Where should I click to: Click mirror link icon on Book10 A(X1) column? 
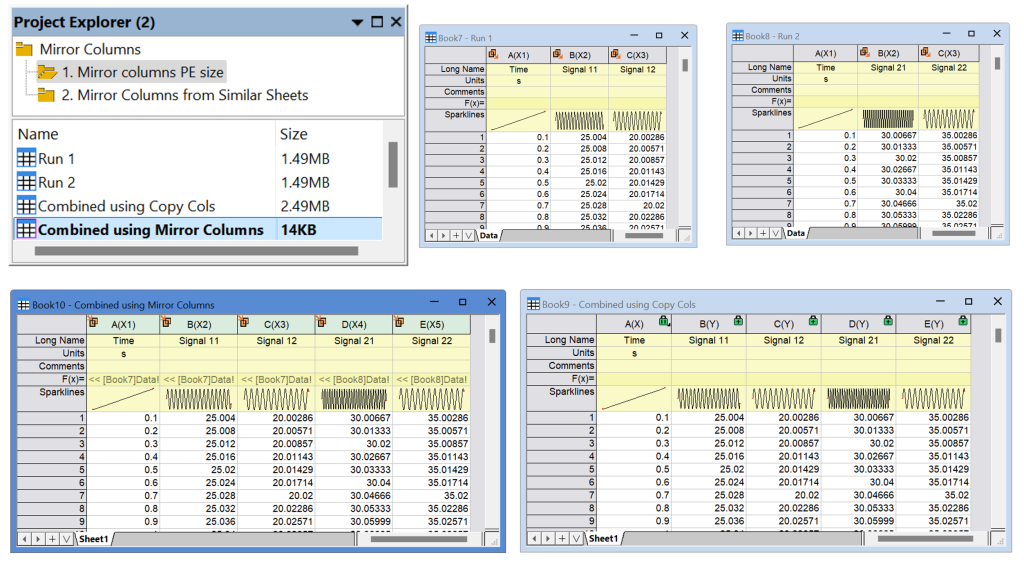(93, 322)
